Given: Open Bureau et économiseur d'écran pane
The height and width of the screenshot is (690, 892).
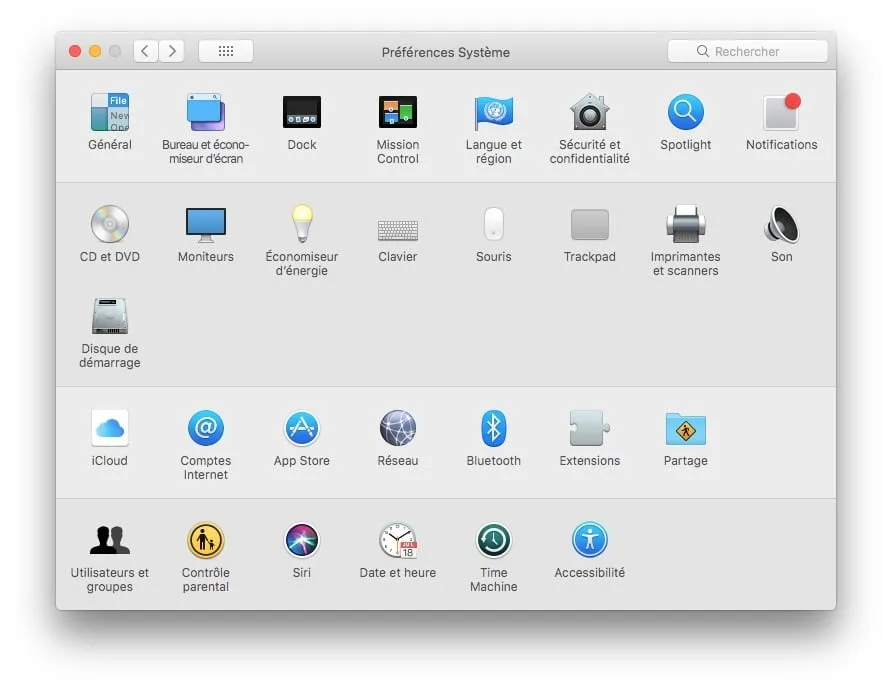Looking at the screenshot, I should 205,112.
